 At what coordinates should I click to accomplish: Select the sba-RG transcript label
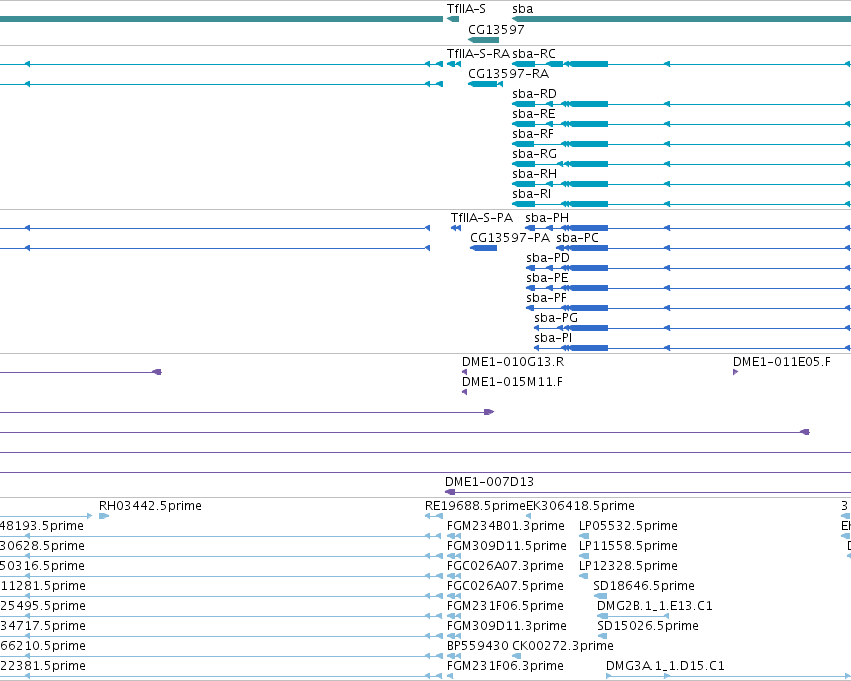click(x=535, y=154)
